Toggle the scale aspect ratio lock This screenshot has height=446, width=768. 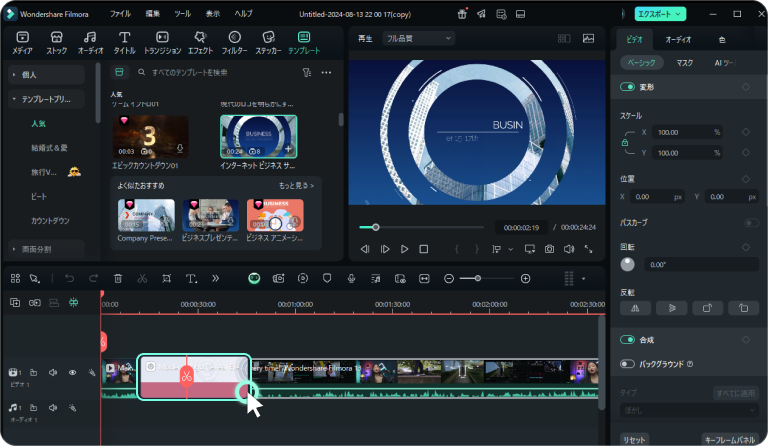(x=625, y=142)
